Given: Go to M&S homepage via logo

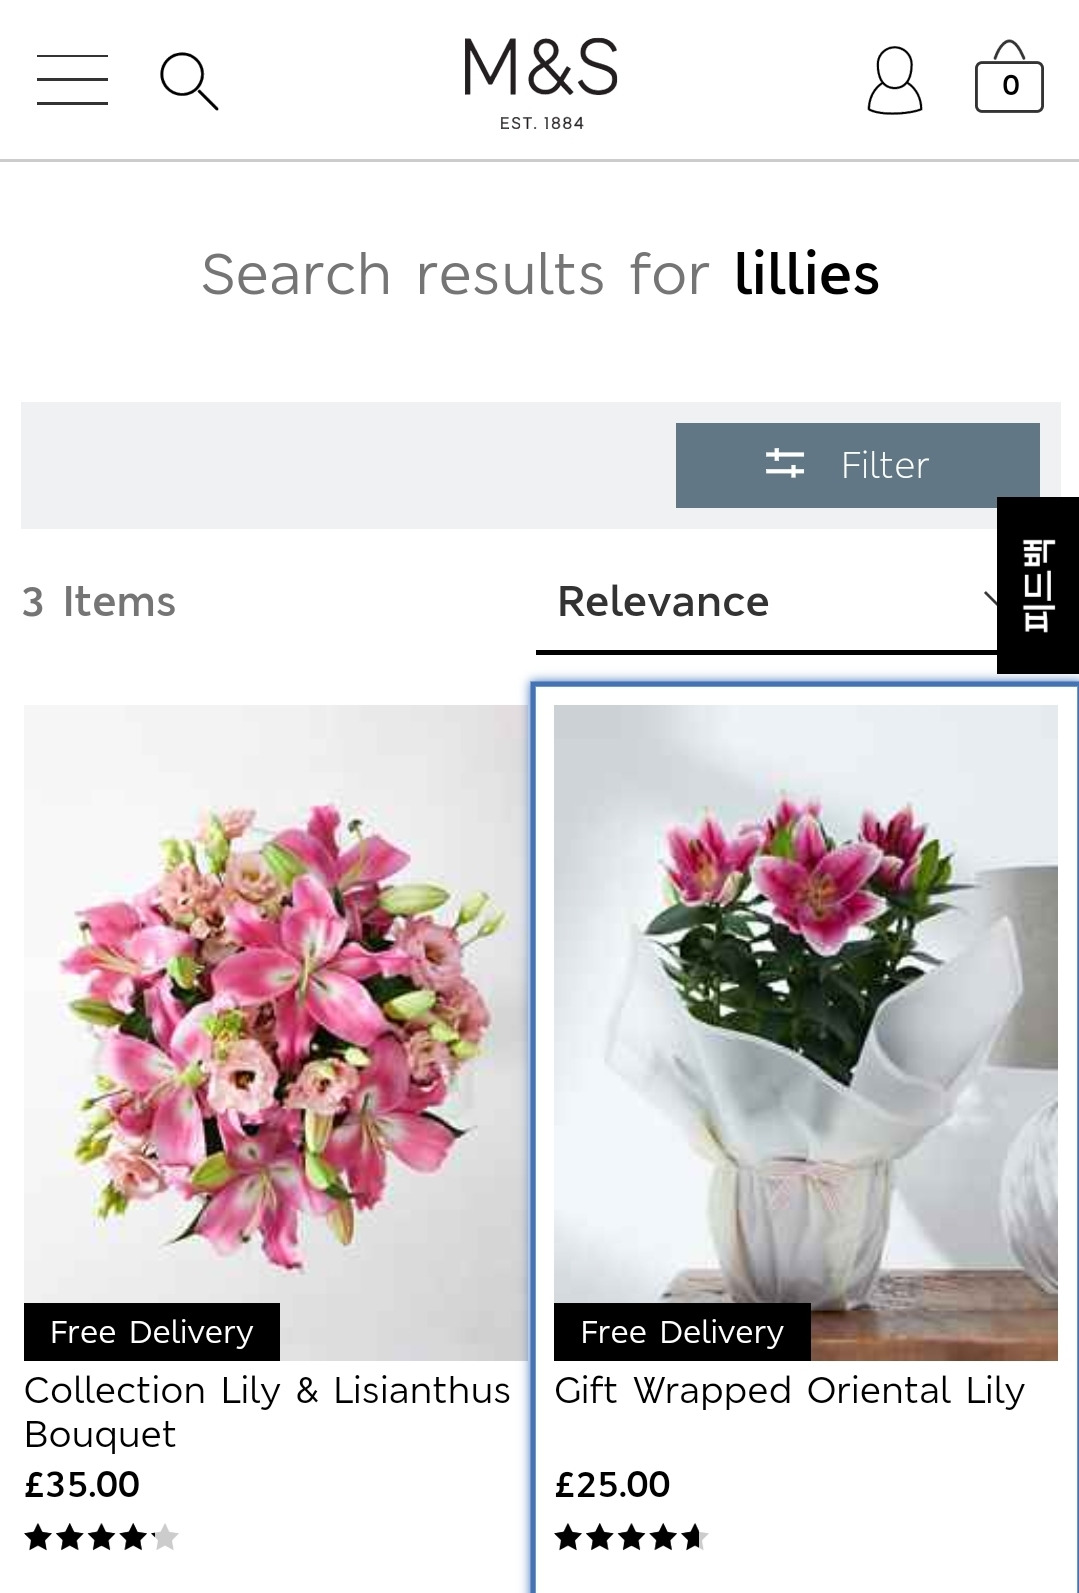Looking at the screenshot, I should coord(540,84).
